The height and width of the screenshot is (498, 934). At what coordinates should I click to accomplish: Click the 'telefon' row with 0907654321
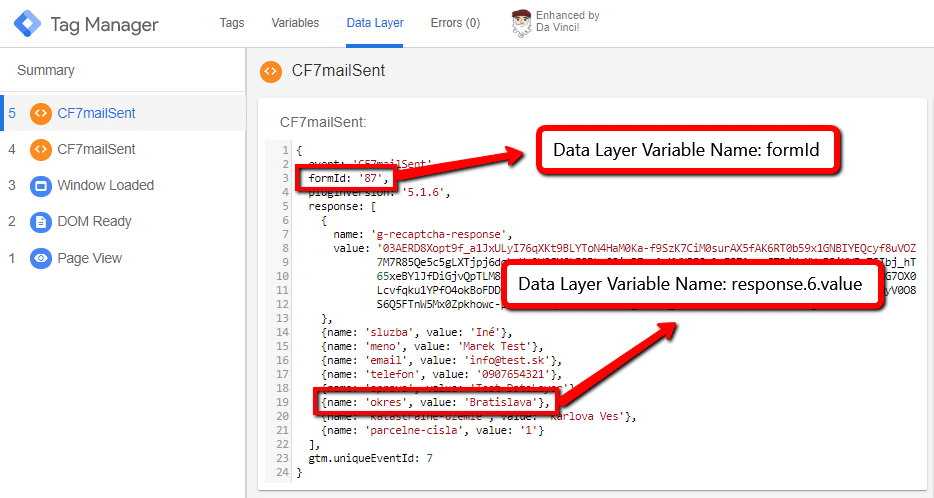click(x=441, y=374)
